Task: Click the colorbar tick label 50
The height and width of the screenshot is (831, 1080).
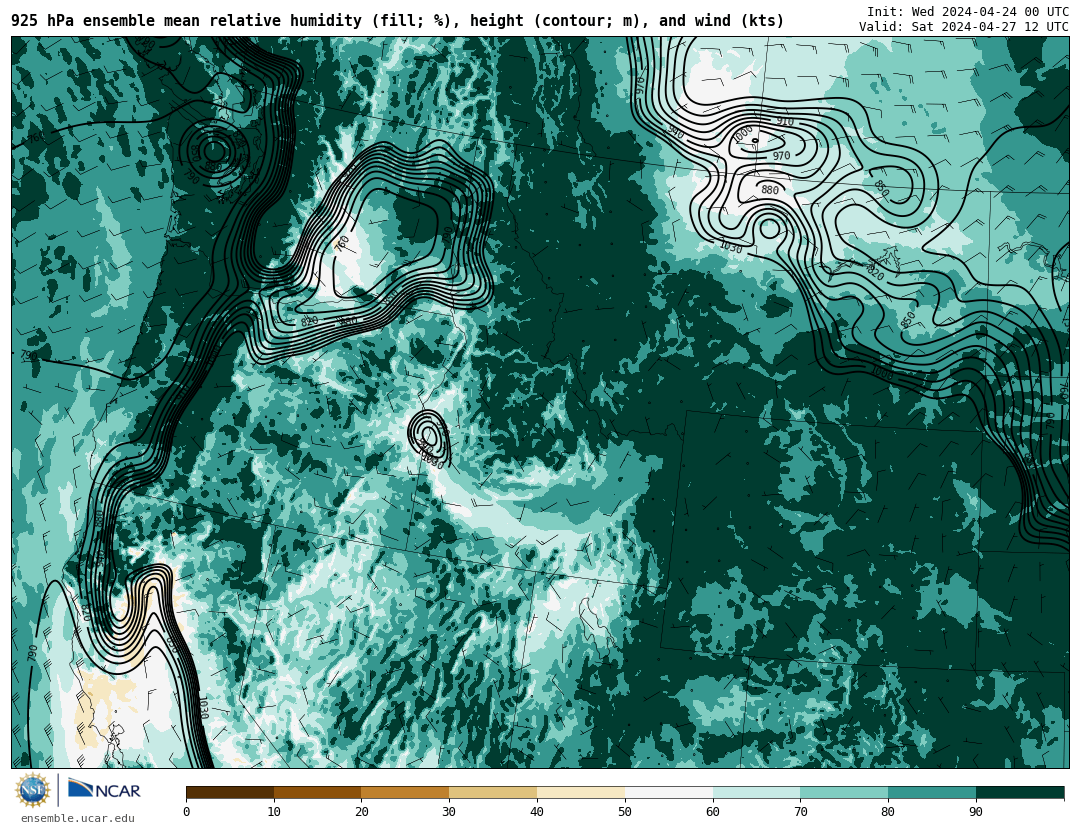Action: (625, 812)
